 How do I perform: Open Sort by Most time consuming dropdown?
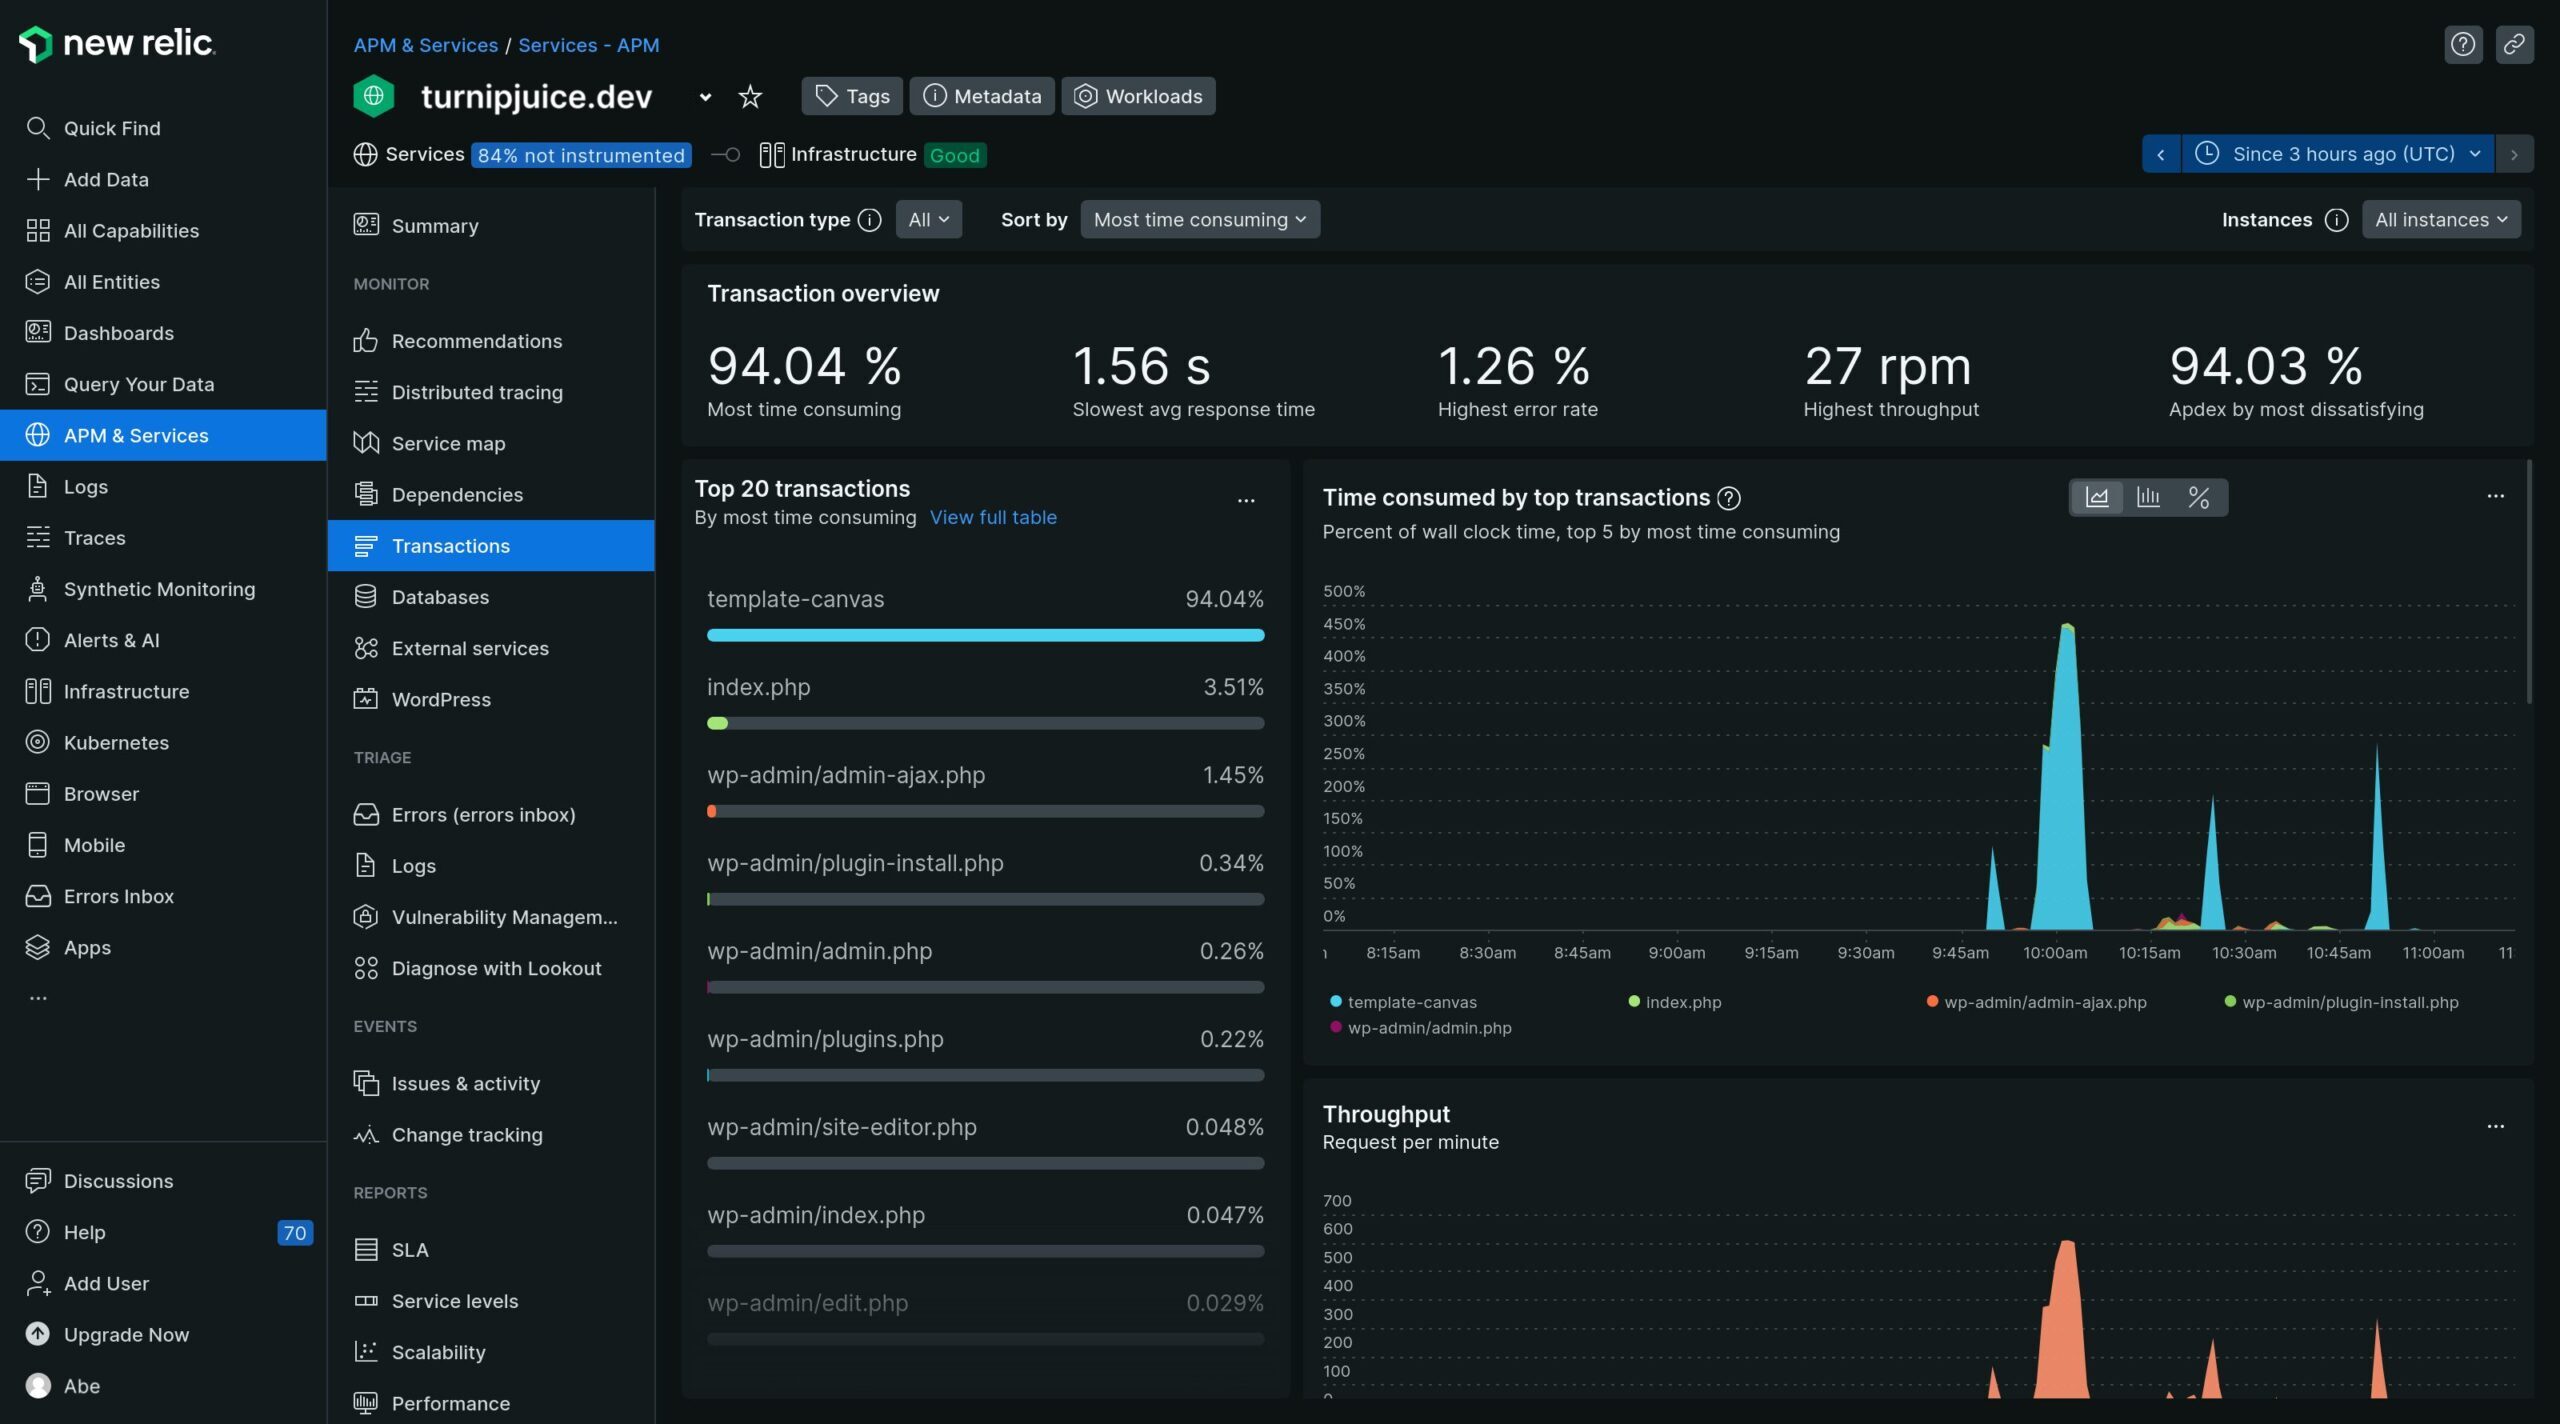pyautogui.click(x=1200, y=220)
